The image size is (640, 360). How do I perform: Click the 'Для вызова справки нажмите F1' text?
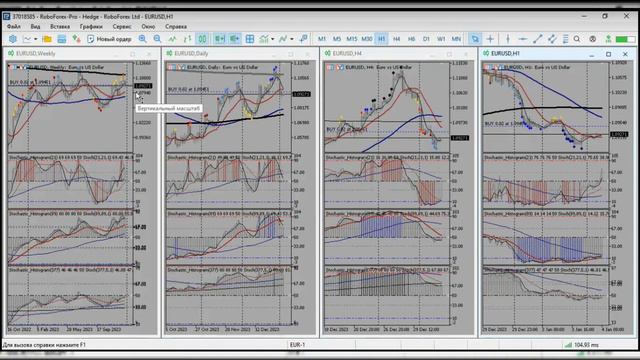[x=44, y=345]
